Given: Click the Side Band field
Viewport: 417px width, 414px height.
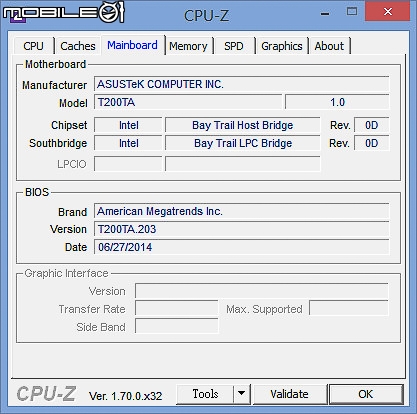Looking at the screenshot, I should [177, 326].
